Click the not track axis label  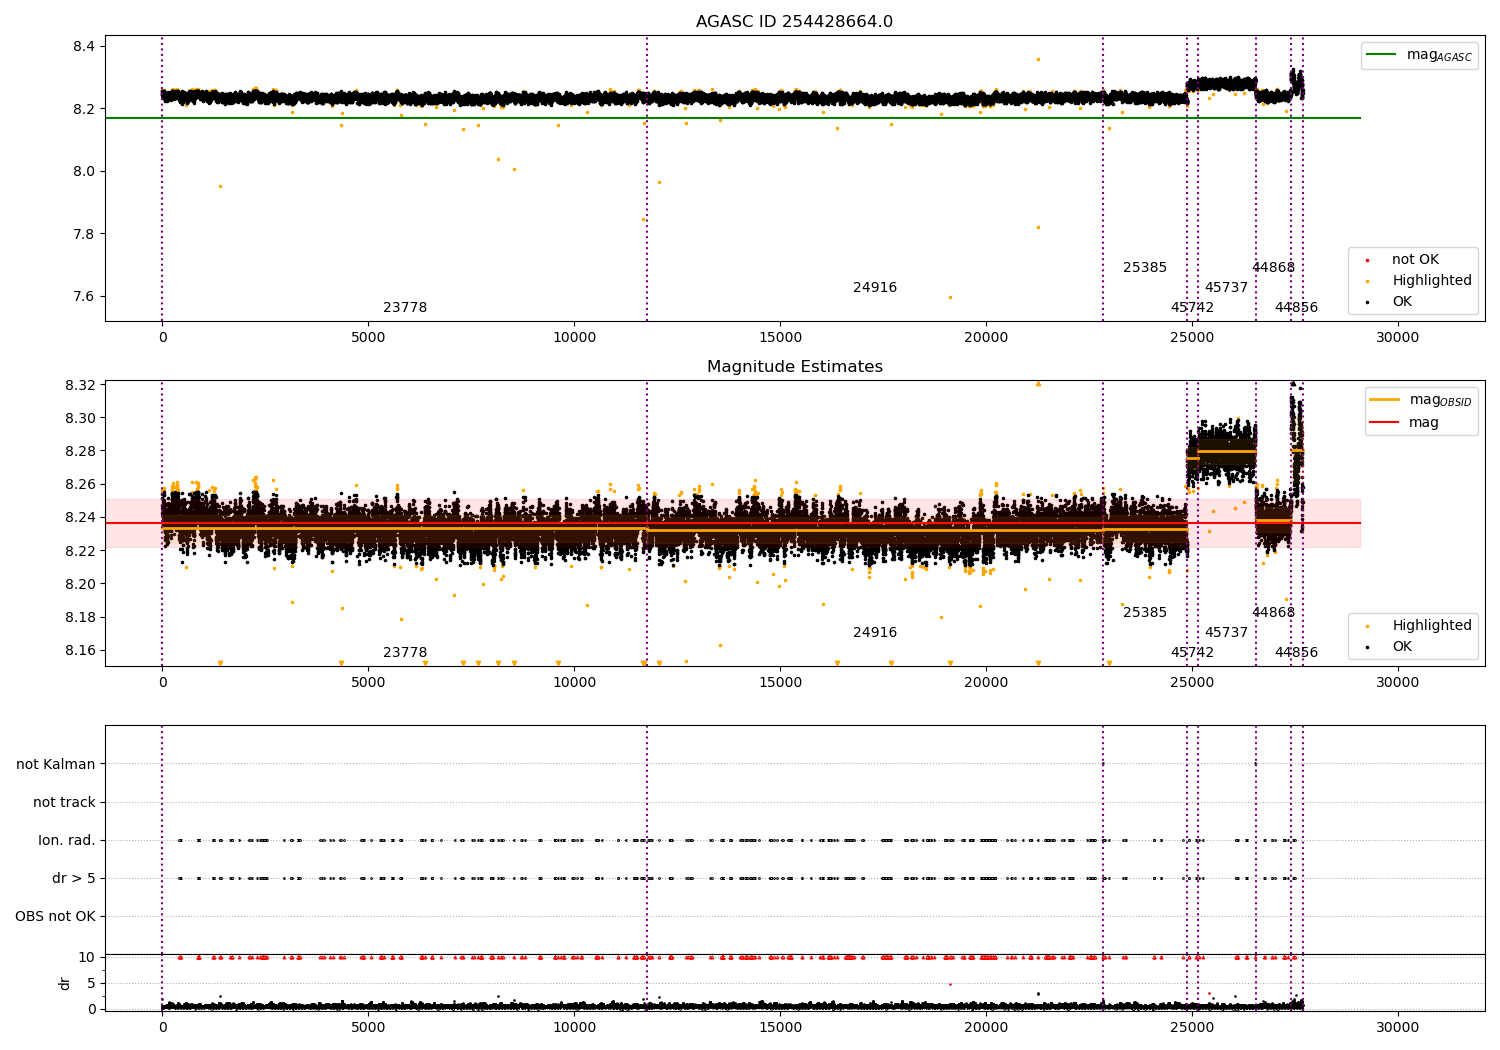click(x=64, y=802)
